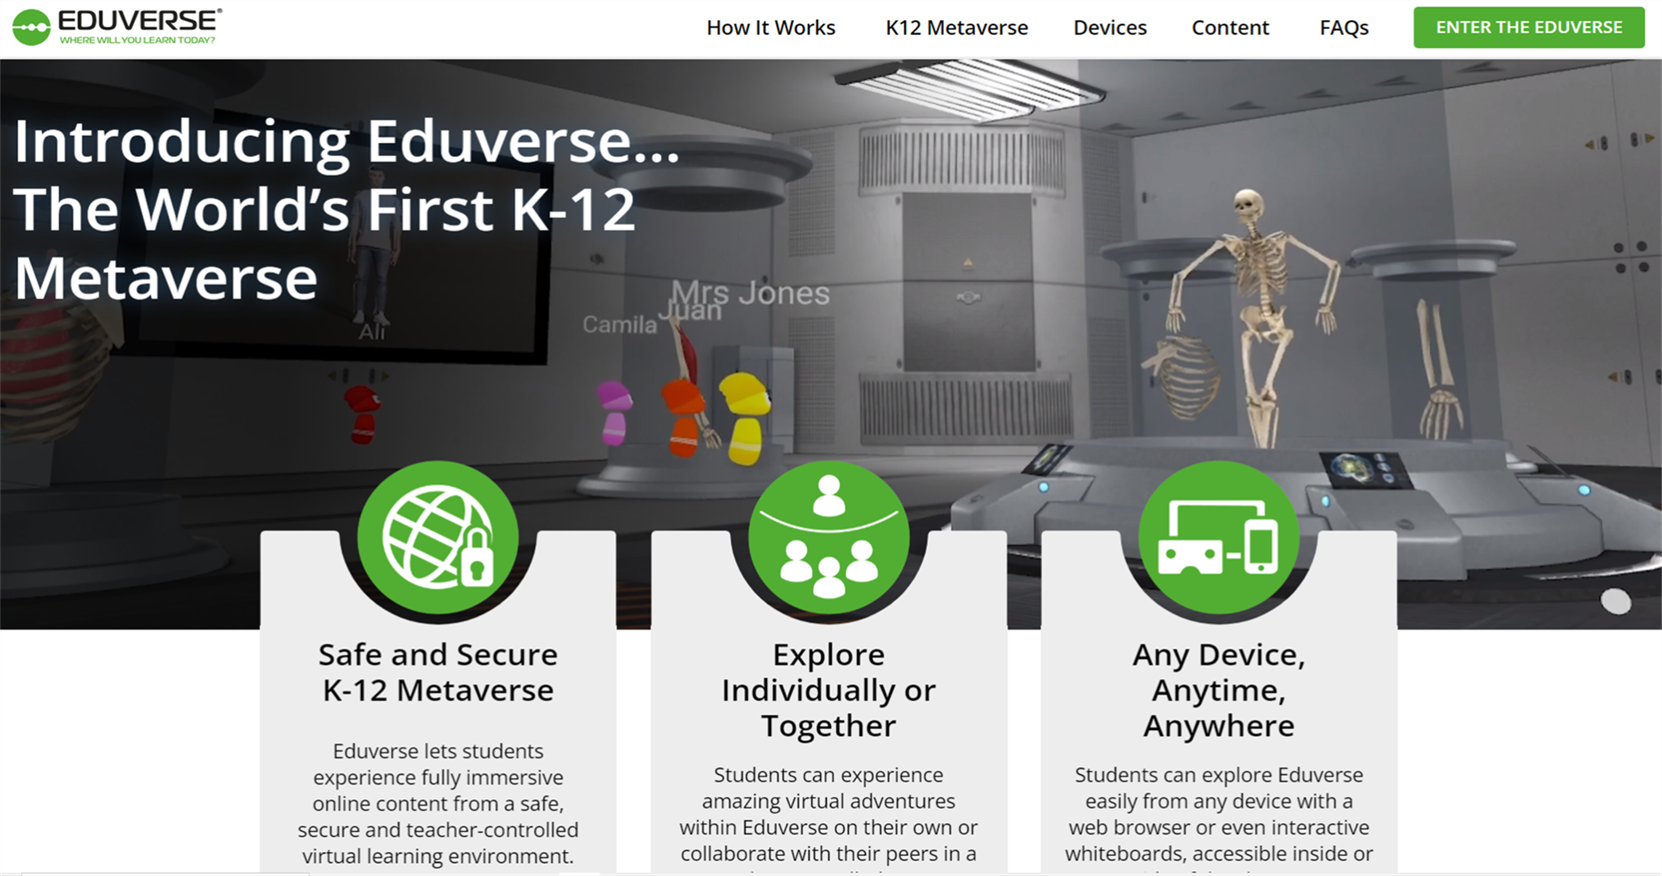Click the globe with padlock icon
Image resolution: width=1662 pixels, height=876 pixels.
pyautogui.click(x=438, y=538)
